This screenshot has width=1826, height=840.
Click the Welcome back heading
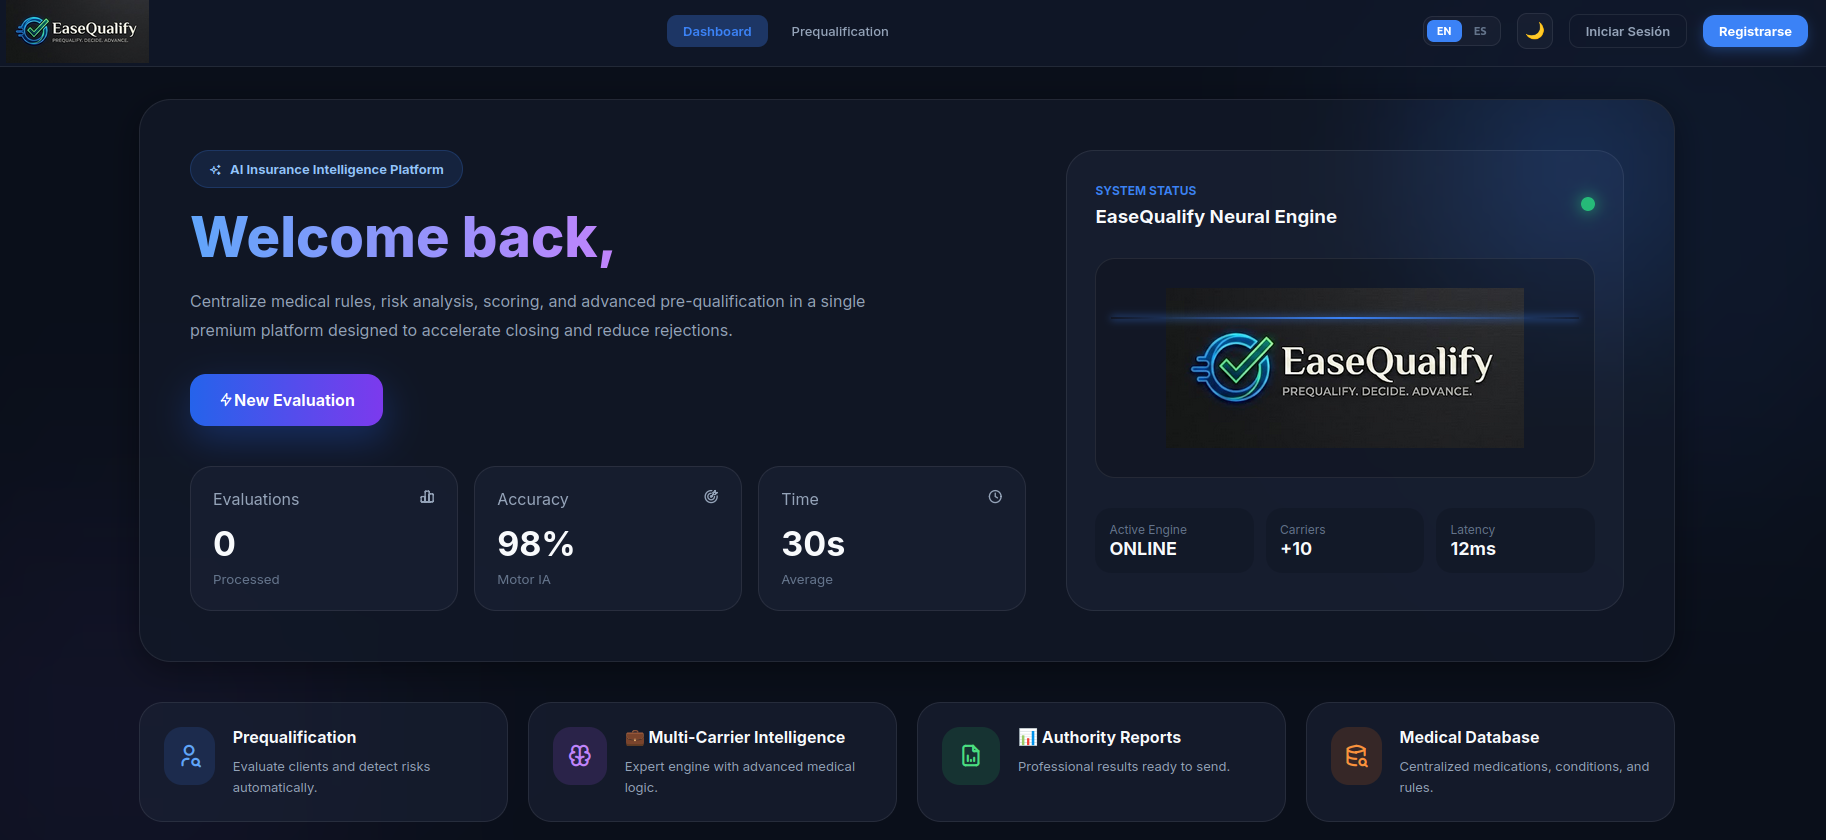coord(402,238)
